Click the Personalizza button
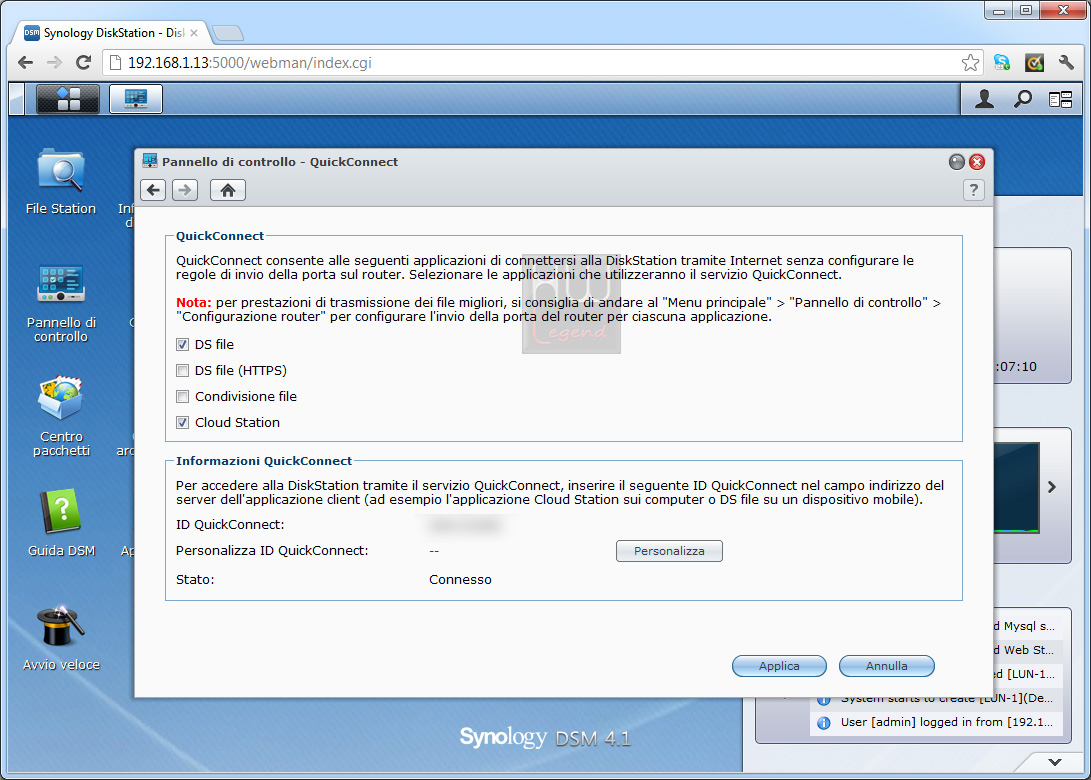 point(669,551)
